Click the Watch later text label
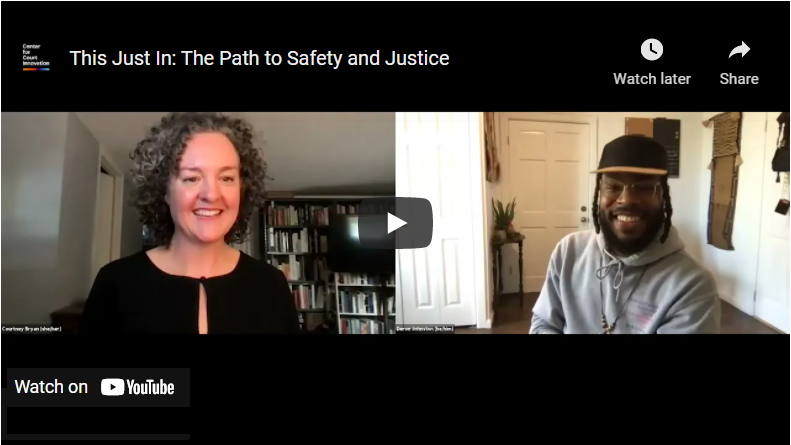 (x=652, y=79)
